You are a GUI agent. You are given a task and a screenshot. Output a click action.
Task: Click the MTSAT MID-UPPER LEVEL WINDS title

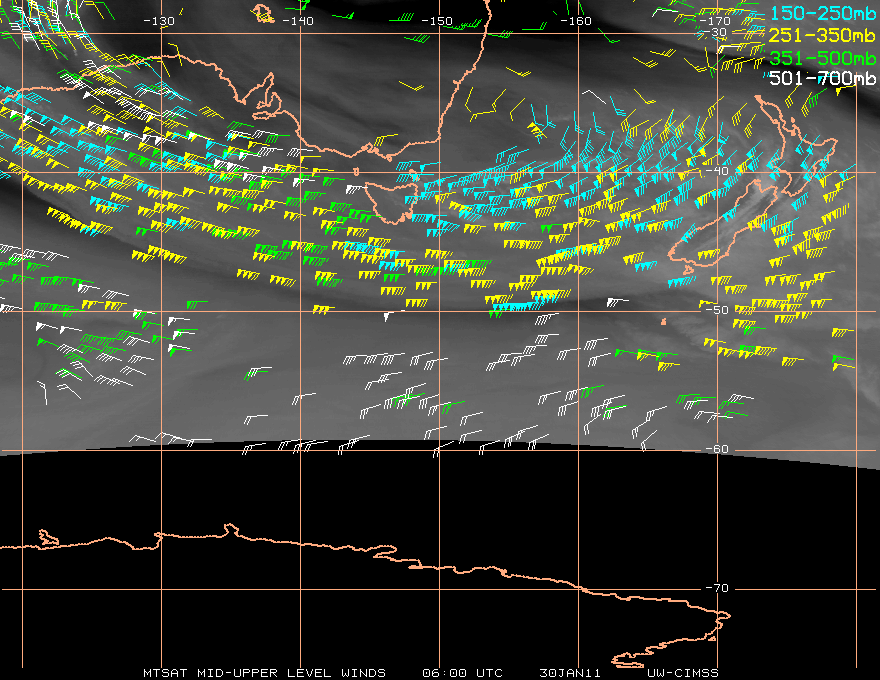tap(264, 673)
